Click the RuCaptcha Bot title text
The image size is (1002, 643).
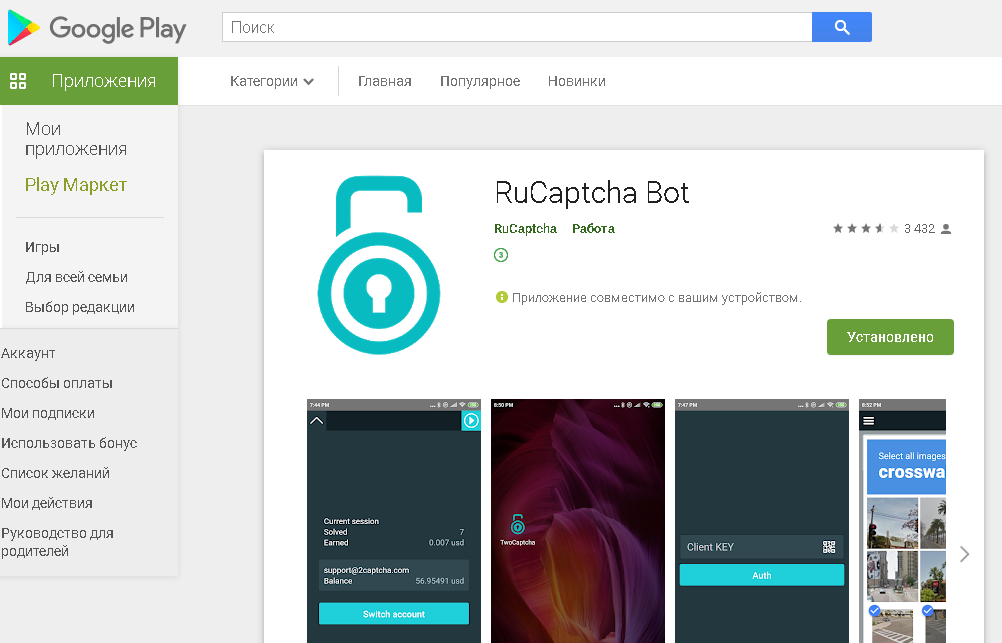point(592,193)
